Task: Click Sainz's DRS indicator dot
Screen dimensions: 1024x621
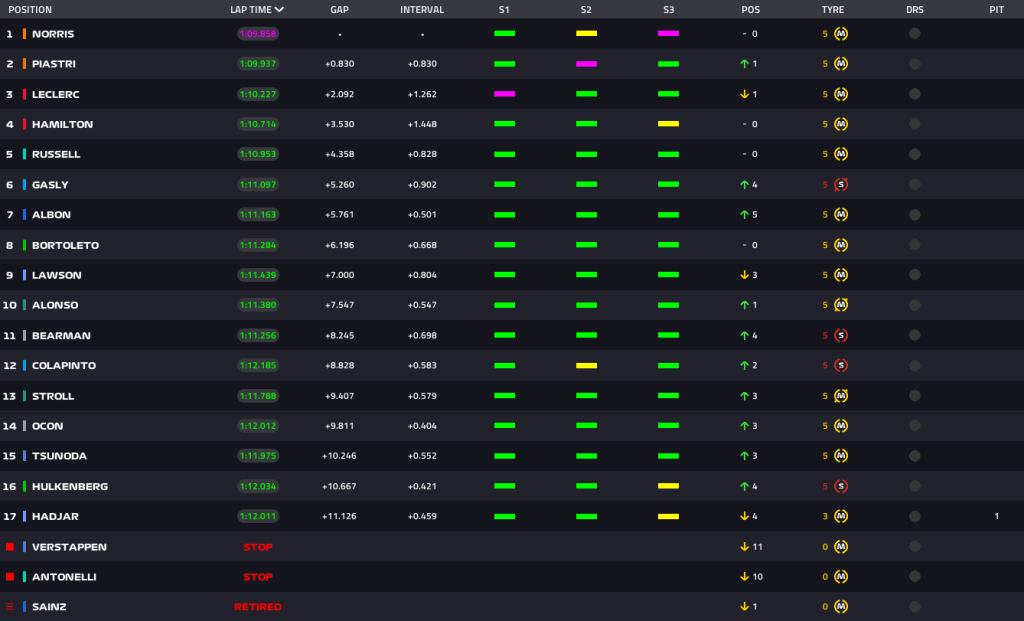Action: coord(914,607)
